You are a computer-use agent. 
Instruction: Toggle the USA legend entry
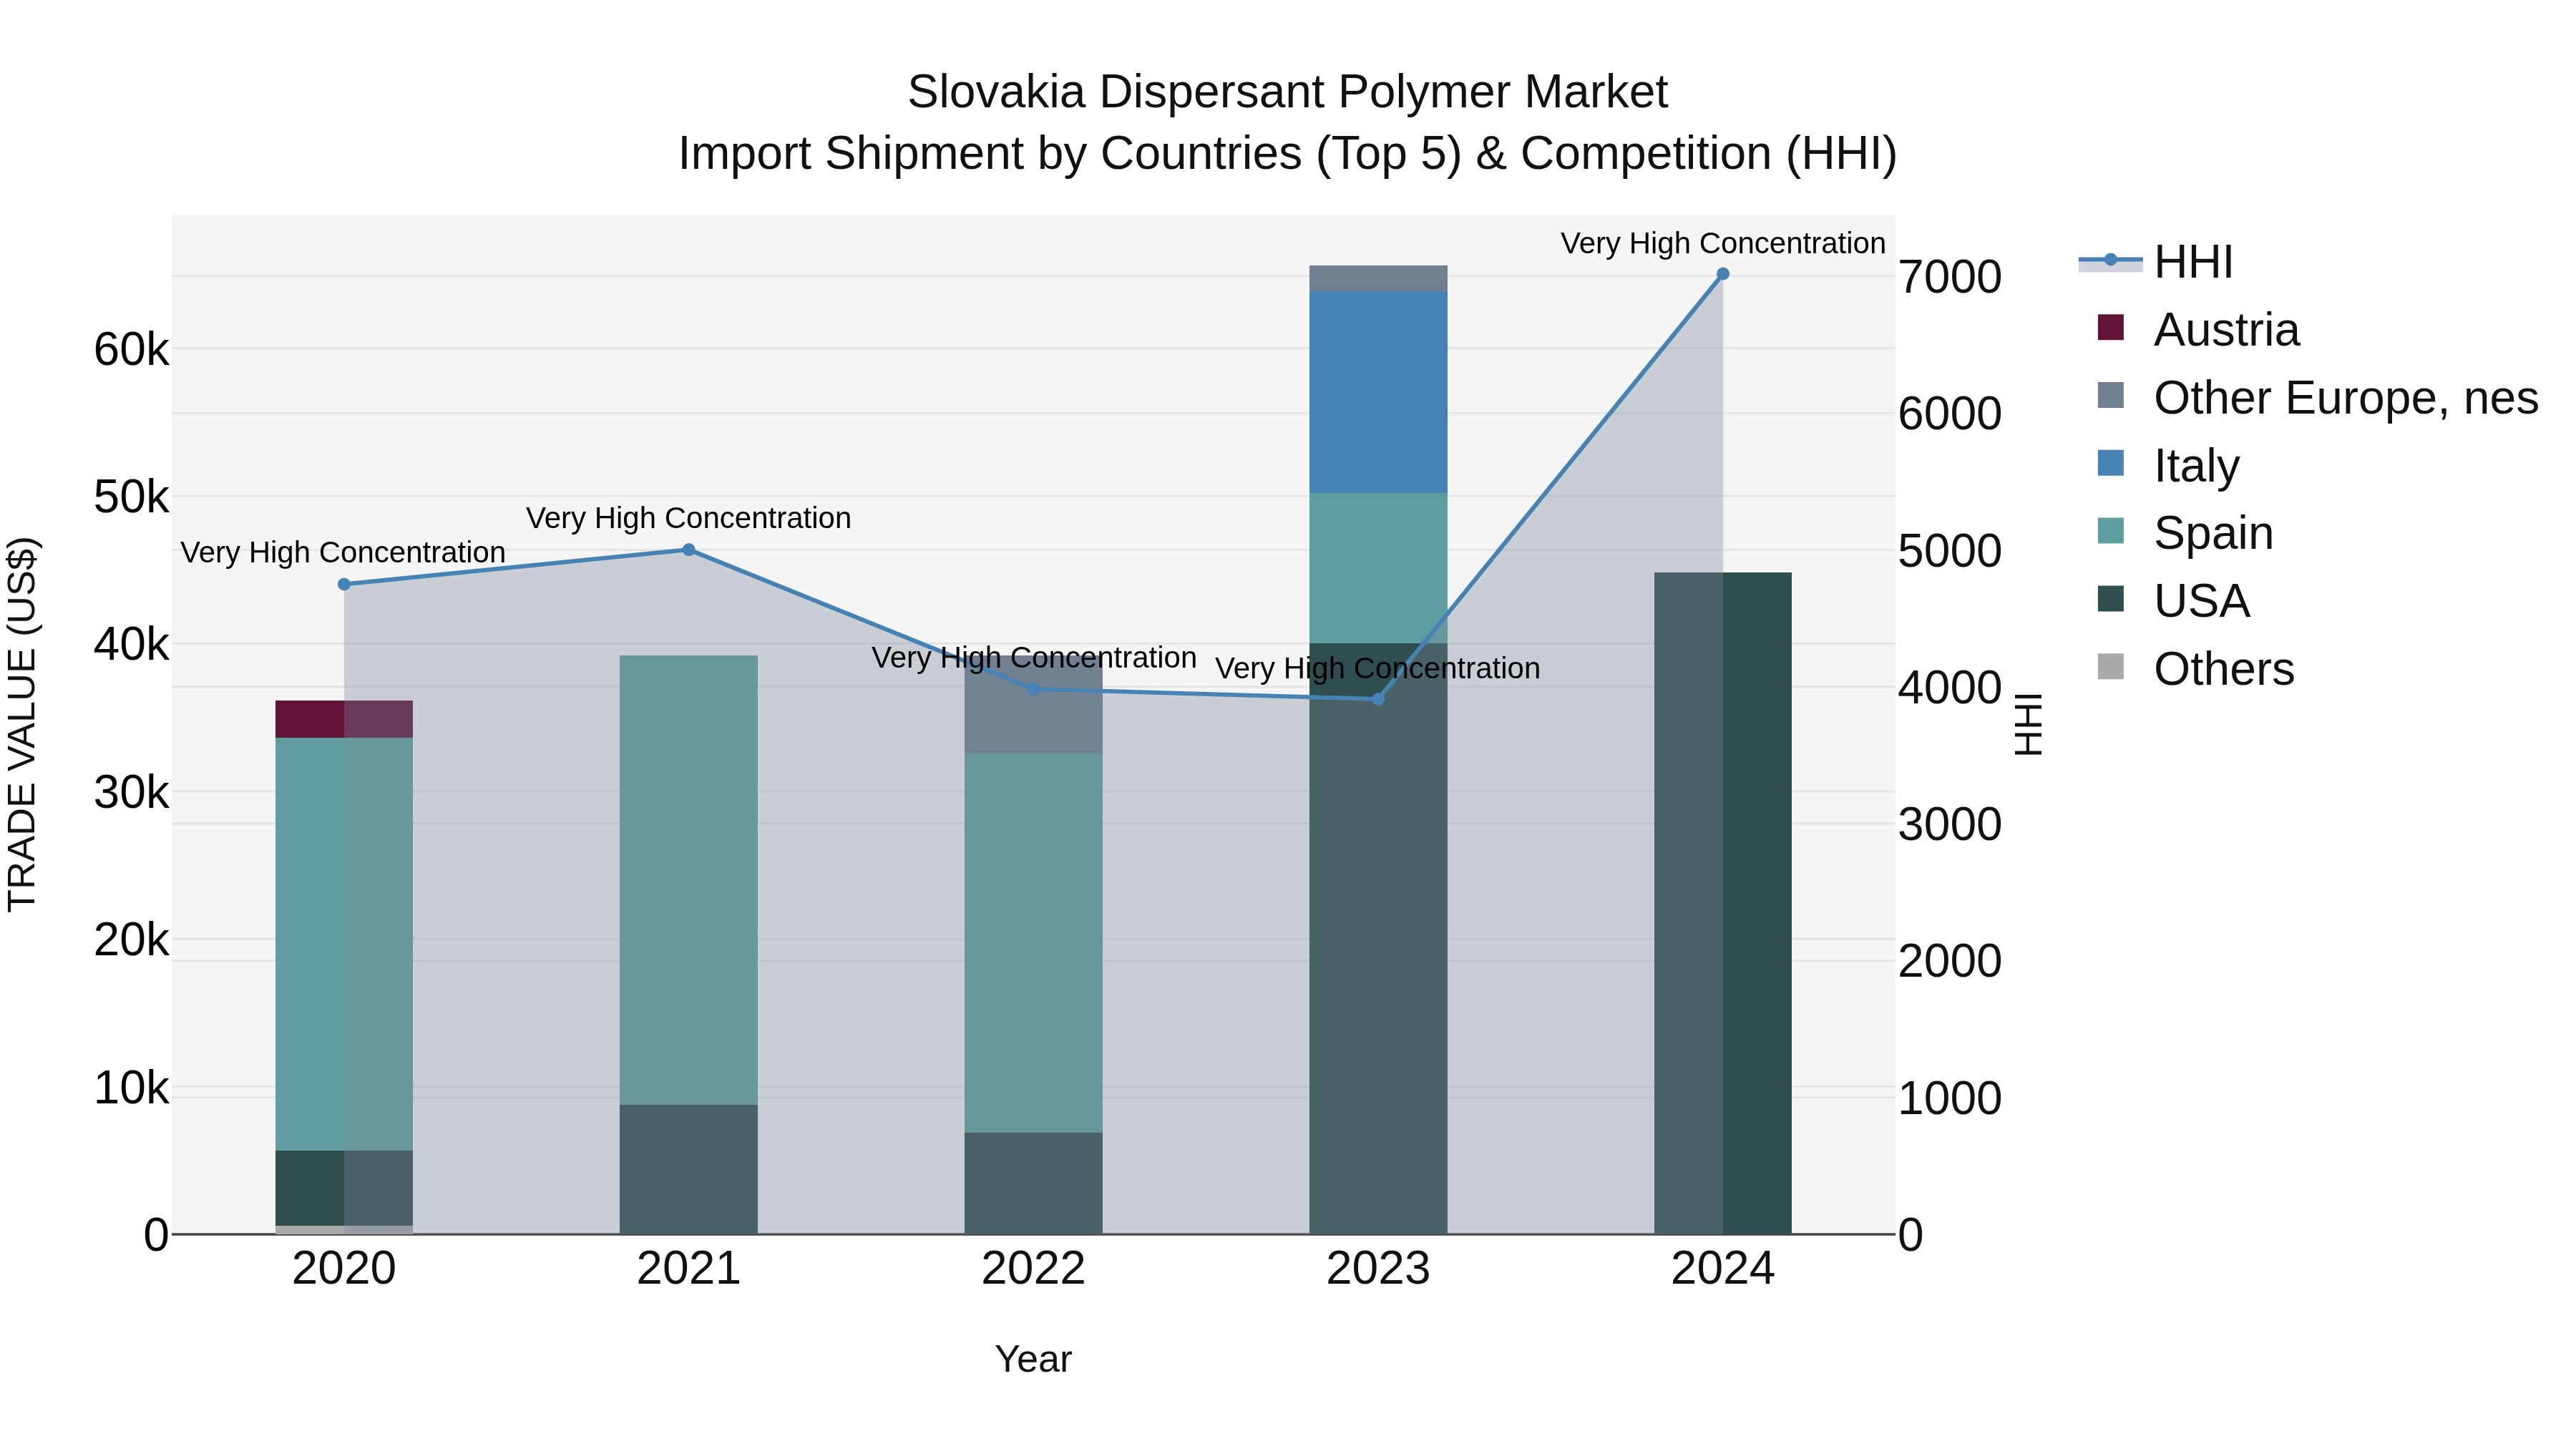[x=2173, y=600]
